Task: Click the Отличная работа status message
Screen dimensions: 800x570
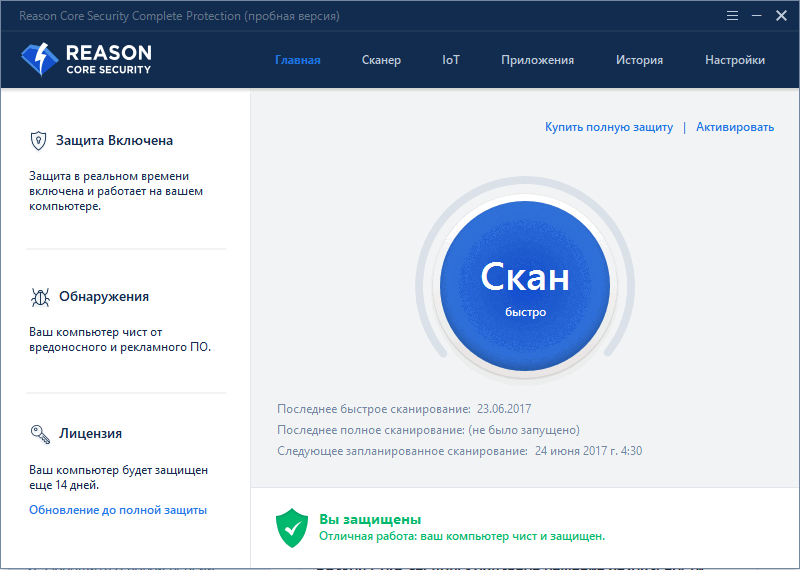Action: (x=462, y=536)
